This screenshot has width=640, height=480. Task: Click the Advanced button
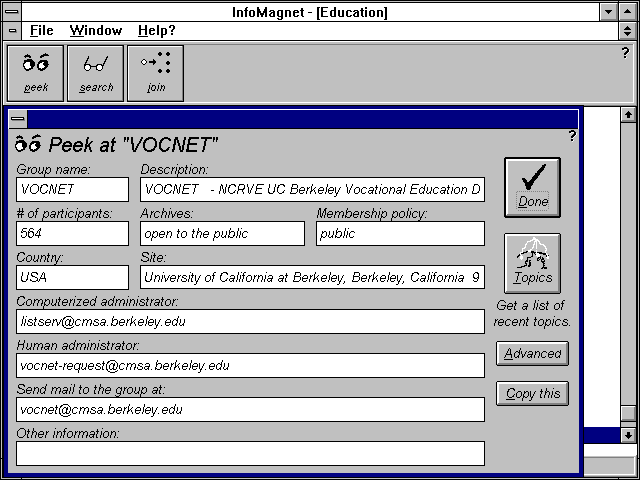coord(532,353)
